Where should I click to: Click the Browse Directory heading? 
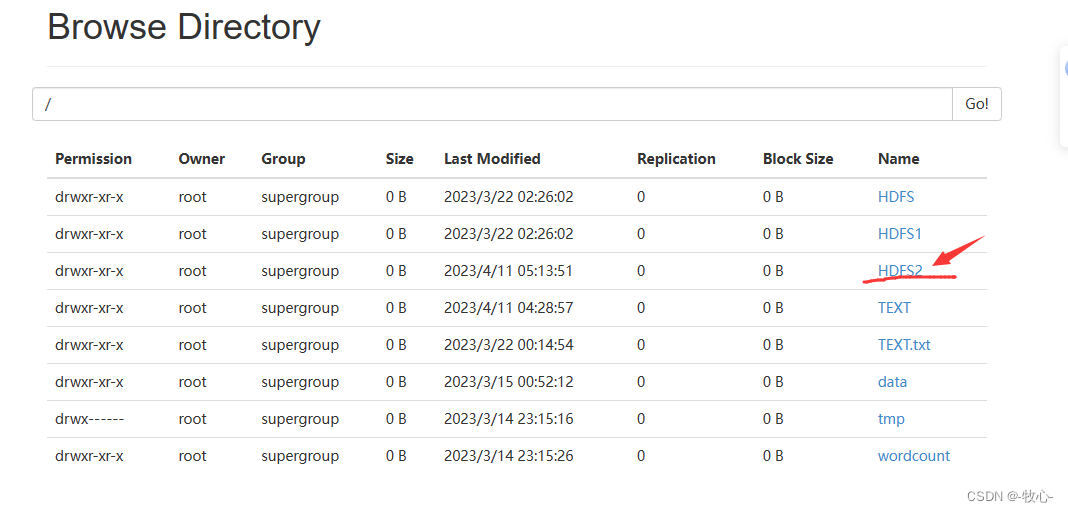click(184, 28)
